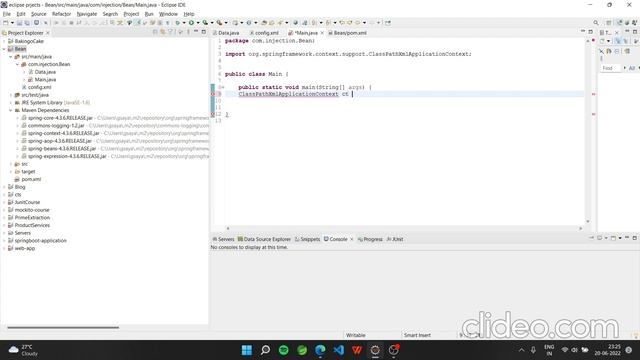Open the Window menu
This screenshot has width=640, height=360.
coord(168,14)
